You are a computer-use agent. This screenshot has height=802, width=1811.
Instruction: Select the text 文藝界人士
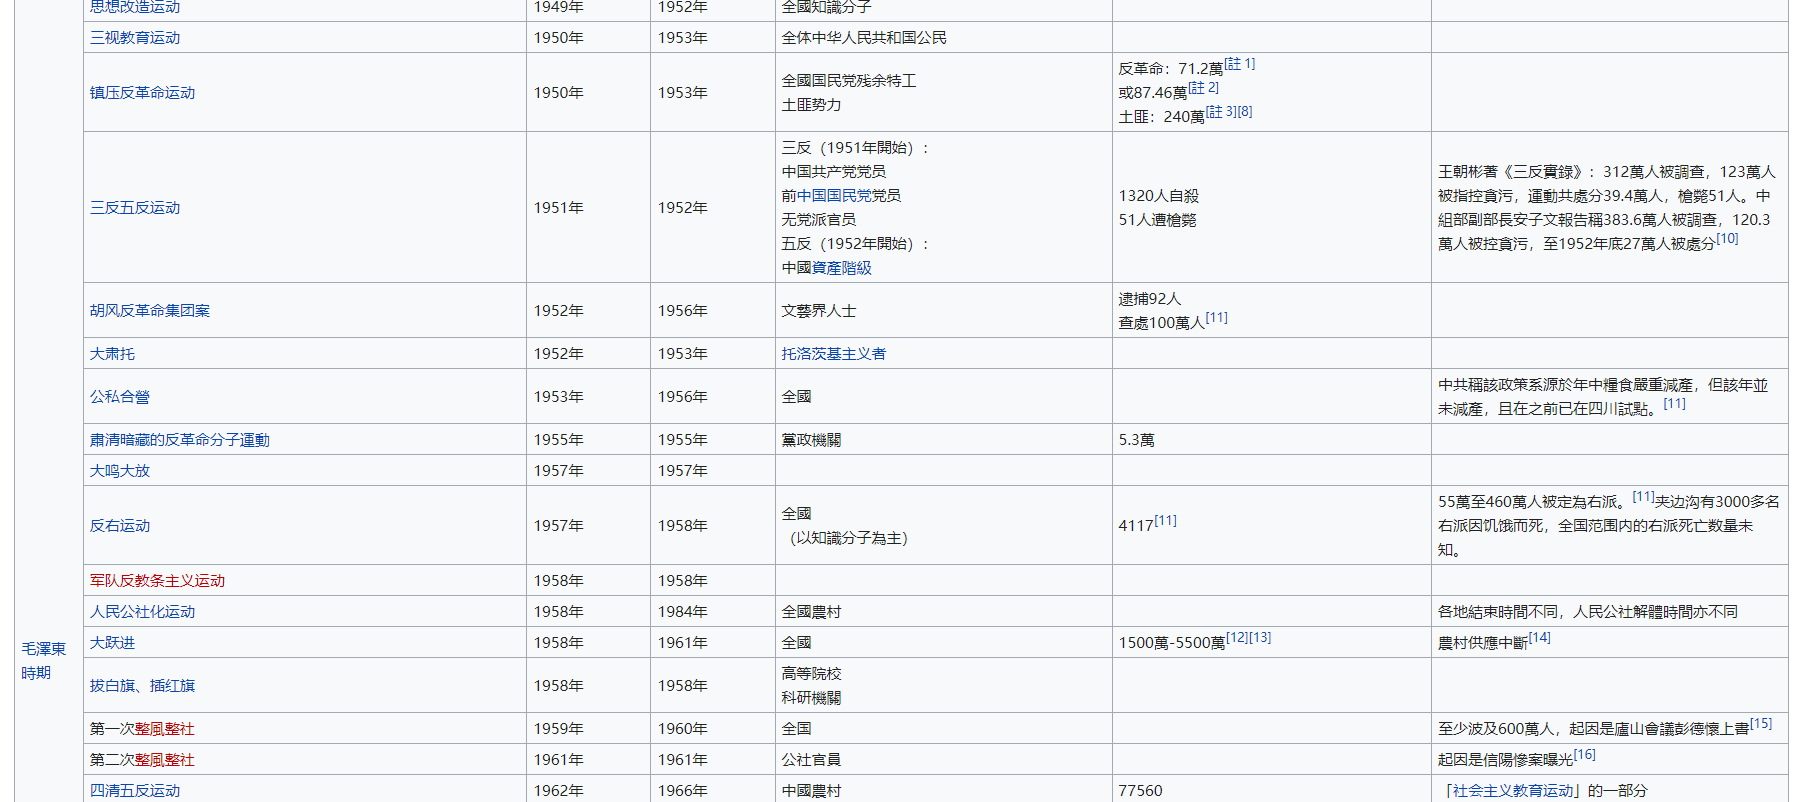coord(819,311)
